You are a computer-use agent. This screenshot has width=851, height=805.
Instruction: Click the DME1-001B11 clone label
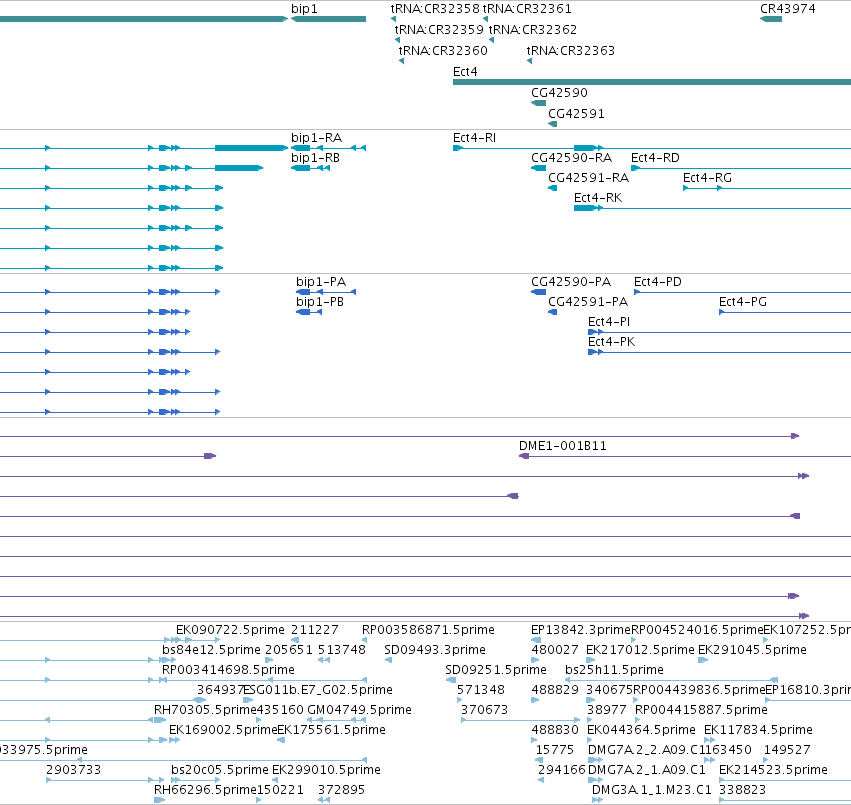(563, 446)
